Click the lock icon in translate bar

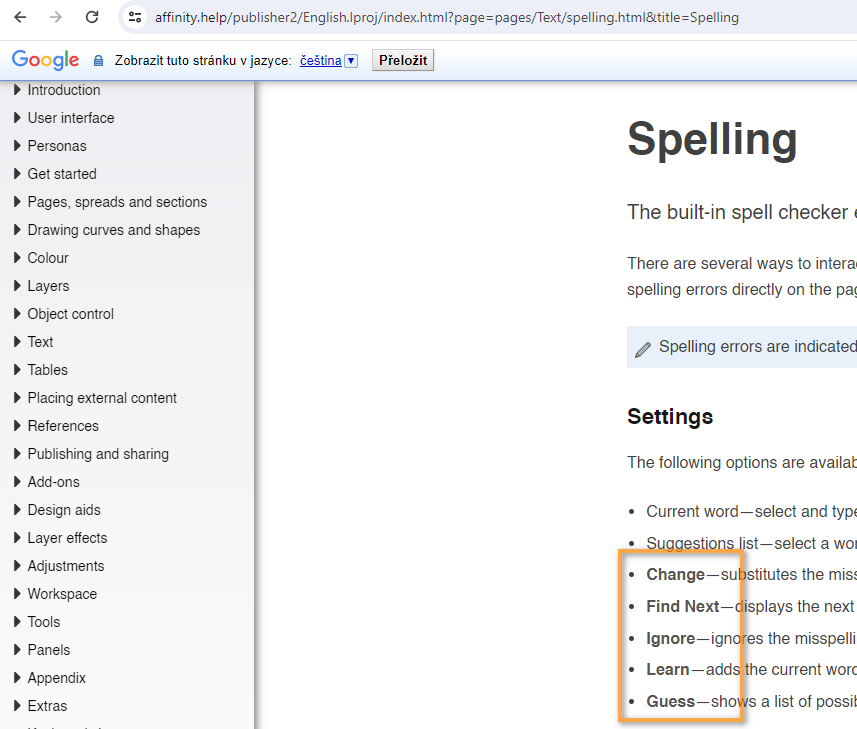[98, 61]
